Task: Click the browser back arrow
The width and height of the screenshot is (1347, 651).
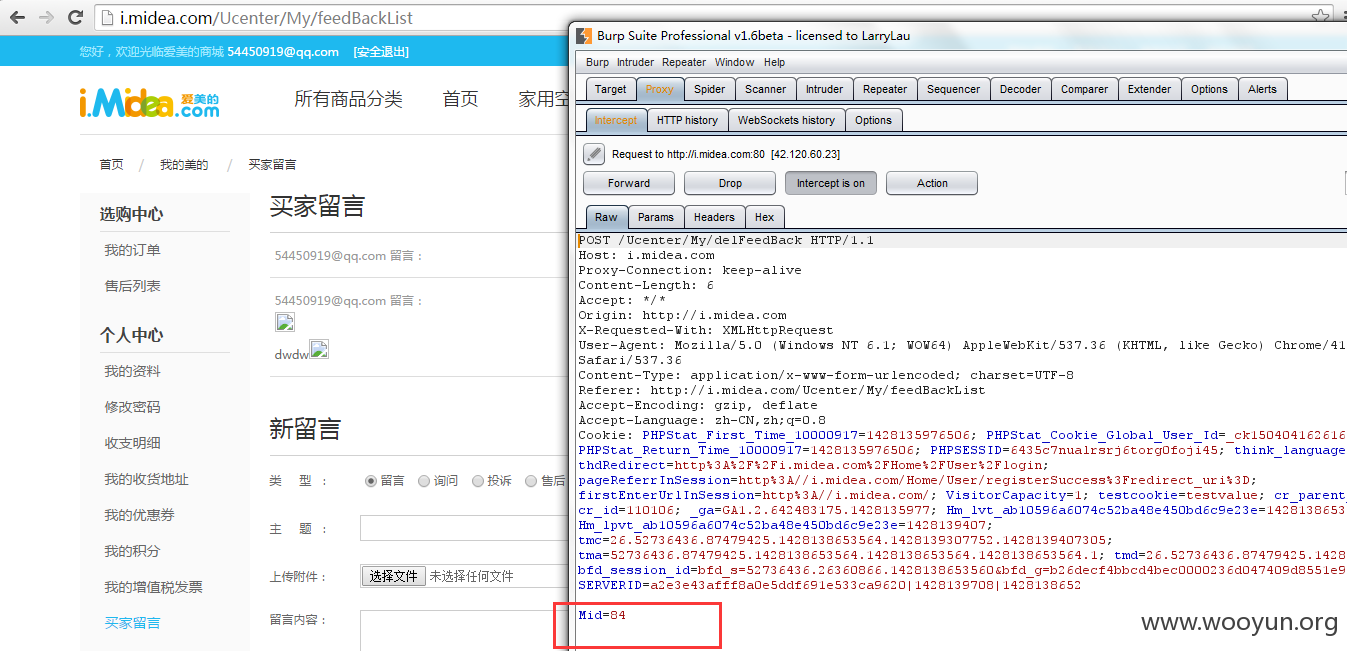Action: [16, 18]
